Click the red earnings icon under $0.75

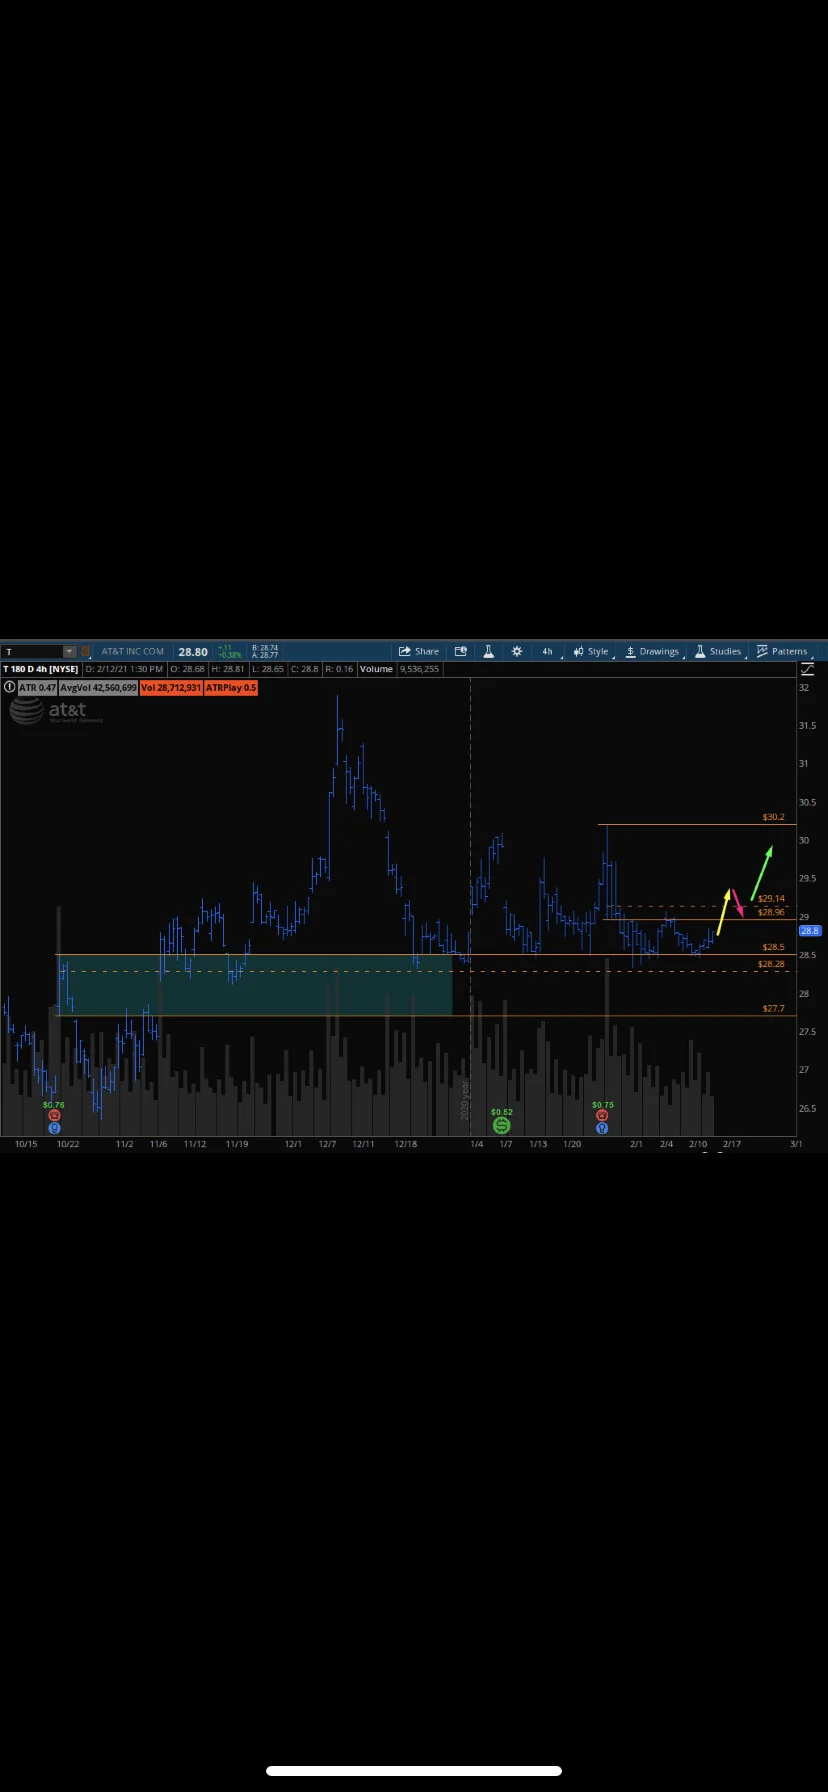pyautogui.click(x=602, y=1115)
